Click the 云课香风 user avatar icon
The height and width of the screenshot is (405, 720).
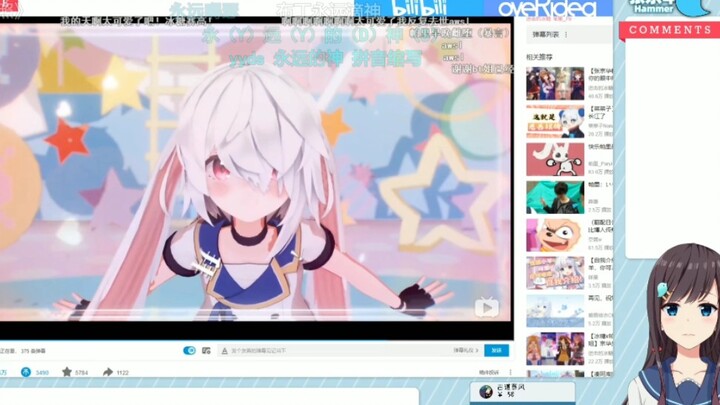tap(485, 391)
